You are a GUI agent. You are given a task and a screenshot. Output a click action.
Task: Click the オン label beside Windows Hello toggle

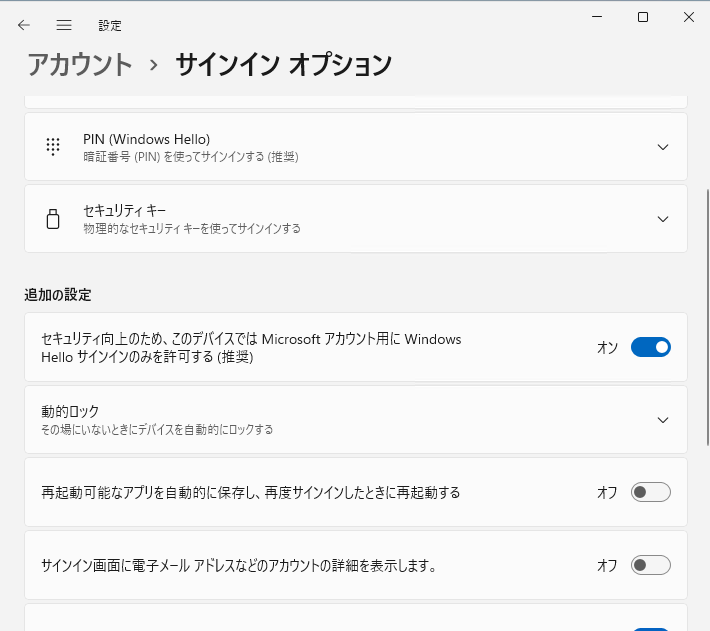607,347
